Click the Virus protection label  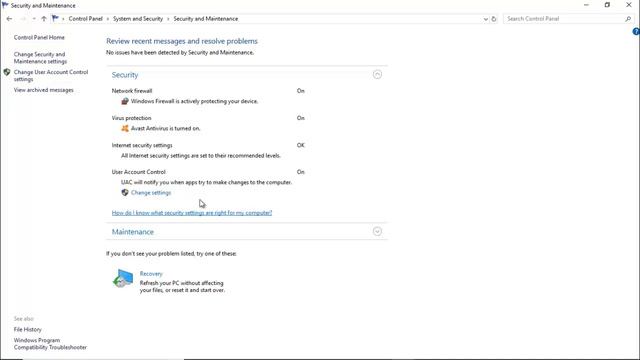click(131, 118)
